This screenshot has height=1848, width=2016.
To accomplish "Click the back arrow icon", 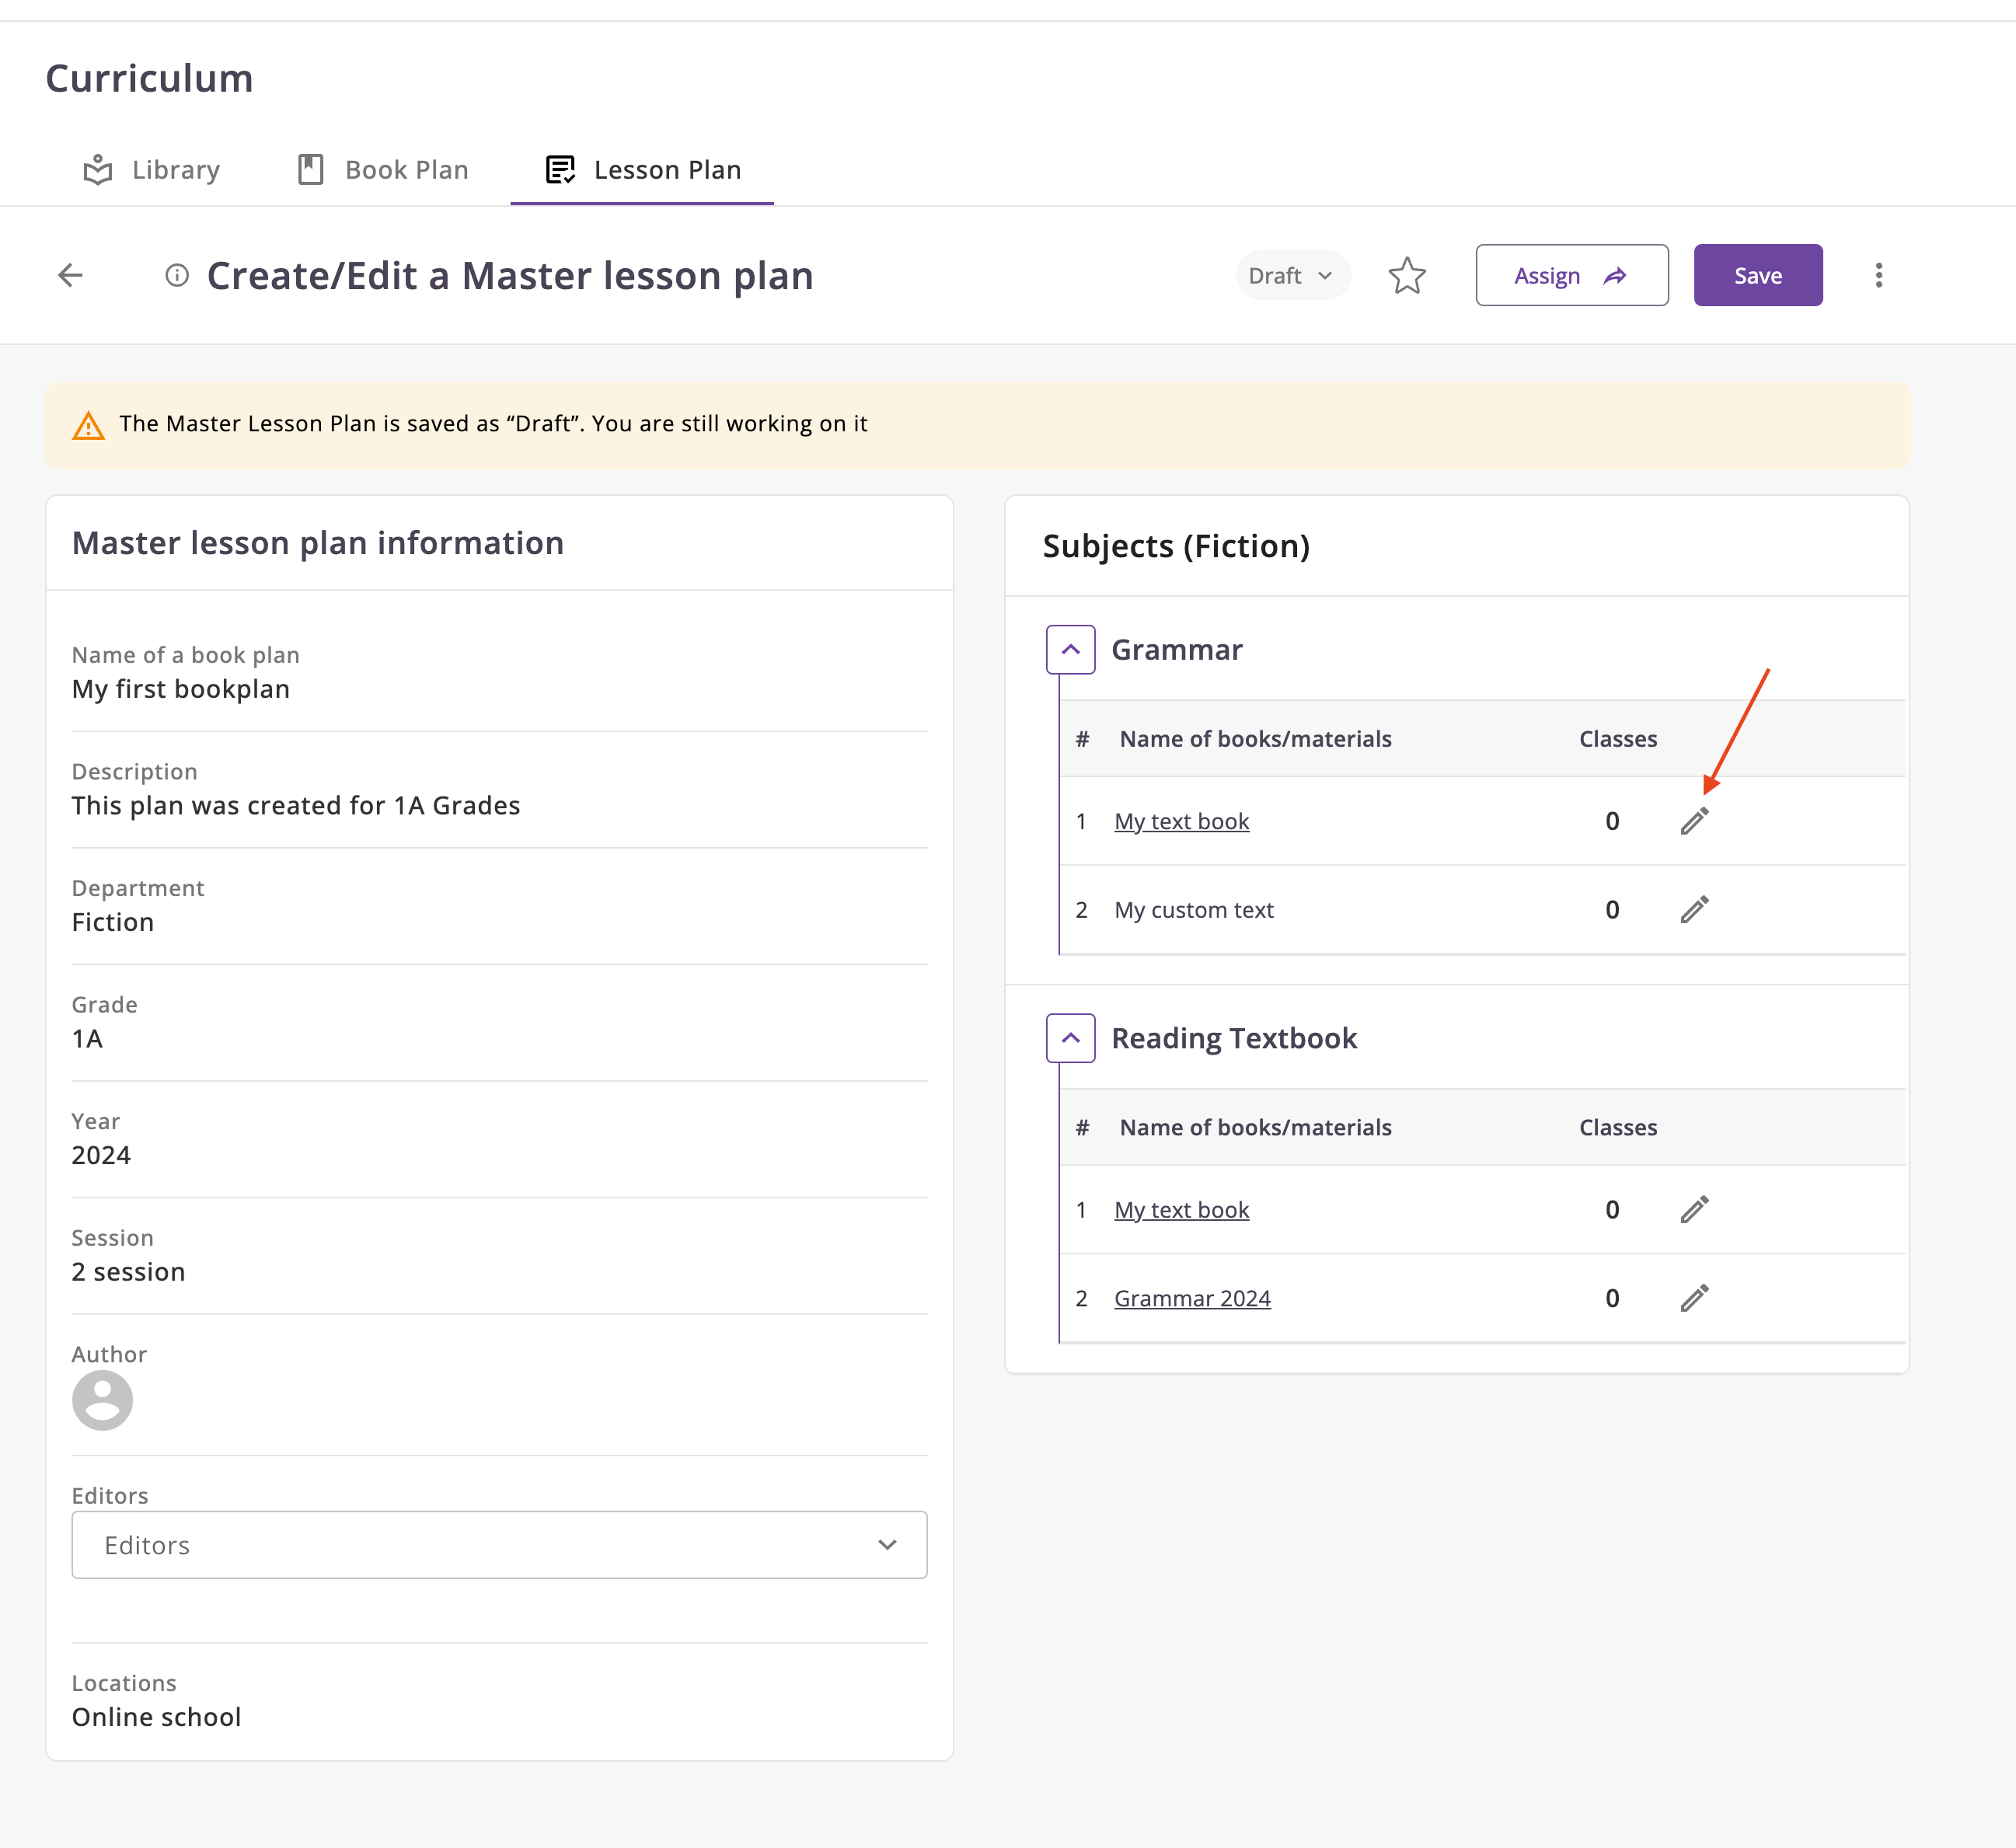I will [70, 275].
